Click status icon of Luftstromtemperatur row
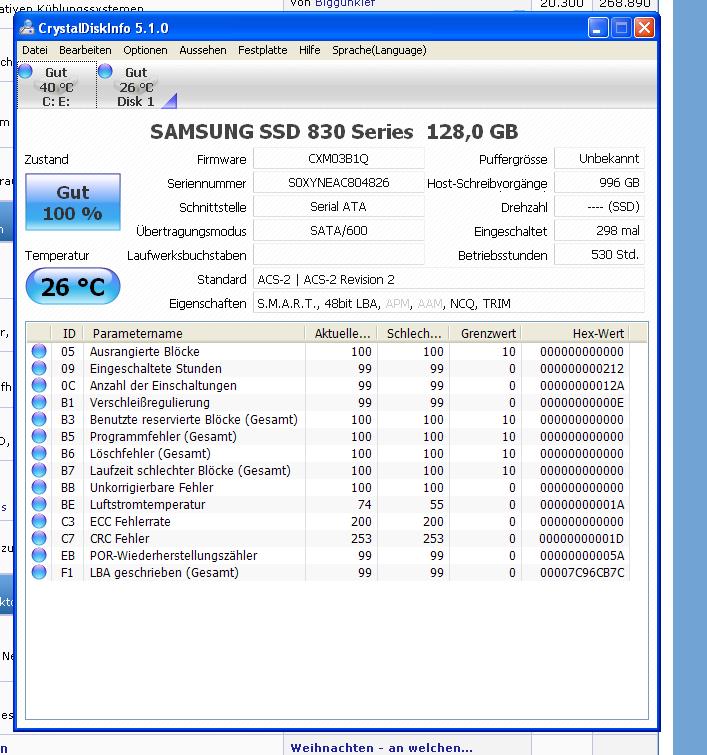Viewport: 707px width, 755px height. pyautogui.click(x=39, y=504)
